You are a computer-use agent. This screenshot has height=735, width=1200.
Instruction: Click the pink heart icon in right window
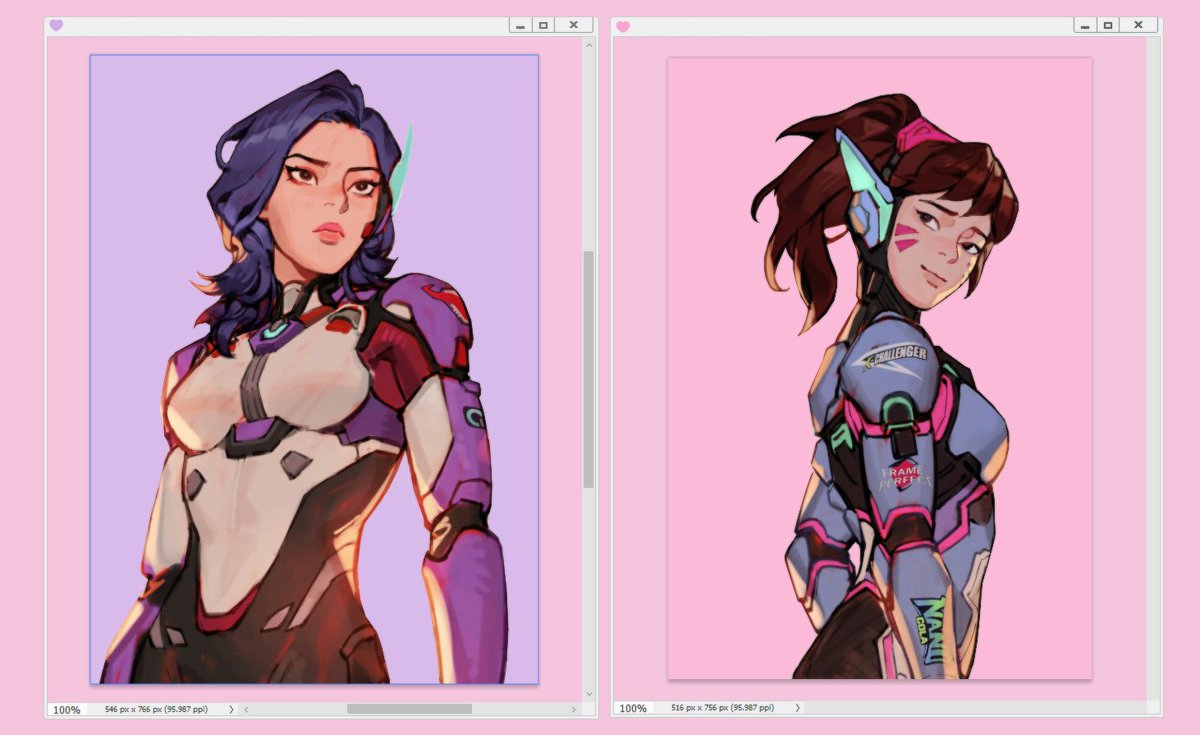623,26
